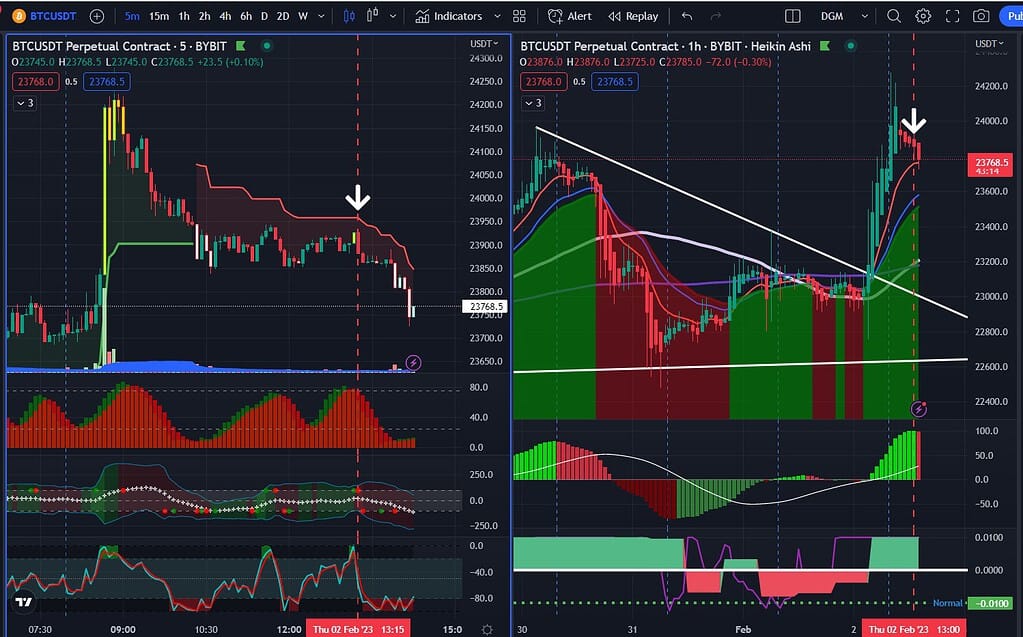Click red sell price 23768.0 on left chart
Image resolution: width=1023 pixels, height=637 pixels.
35,82
